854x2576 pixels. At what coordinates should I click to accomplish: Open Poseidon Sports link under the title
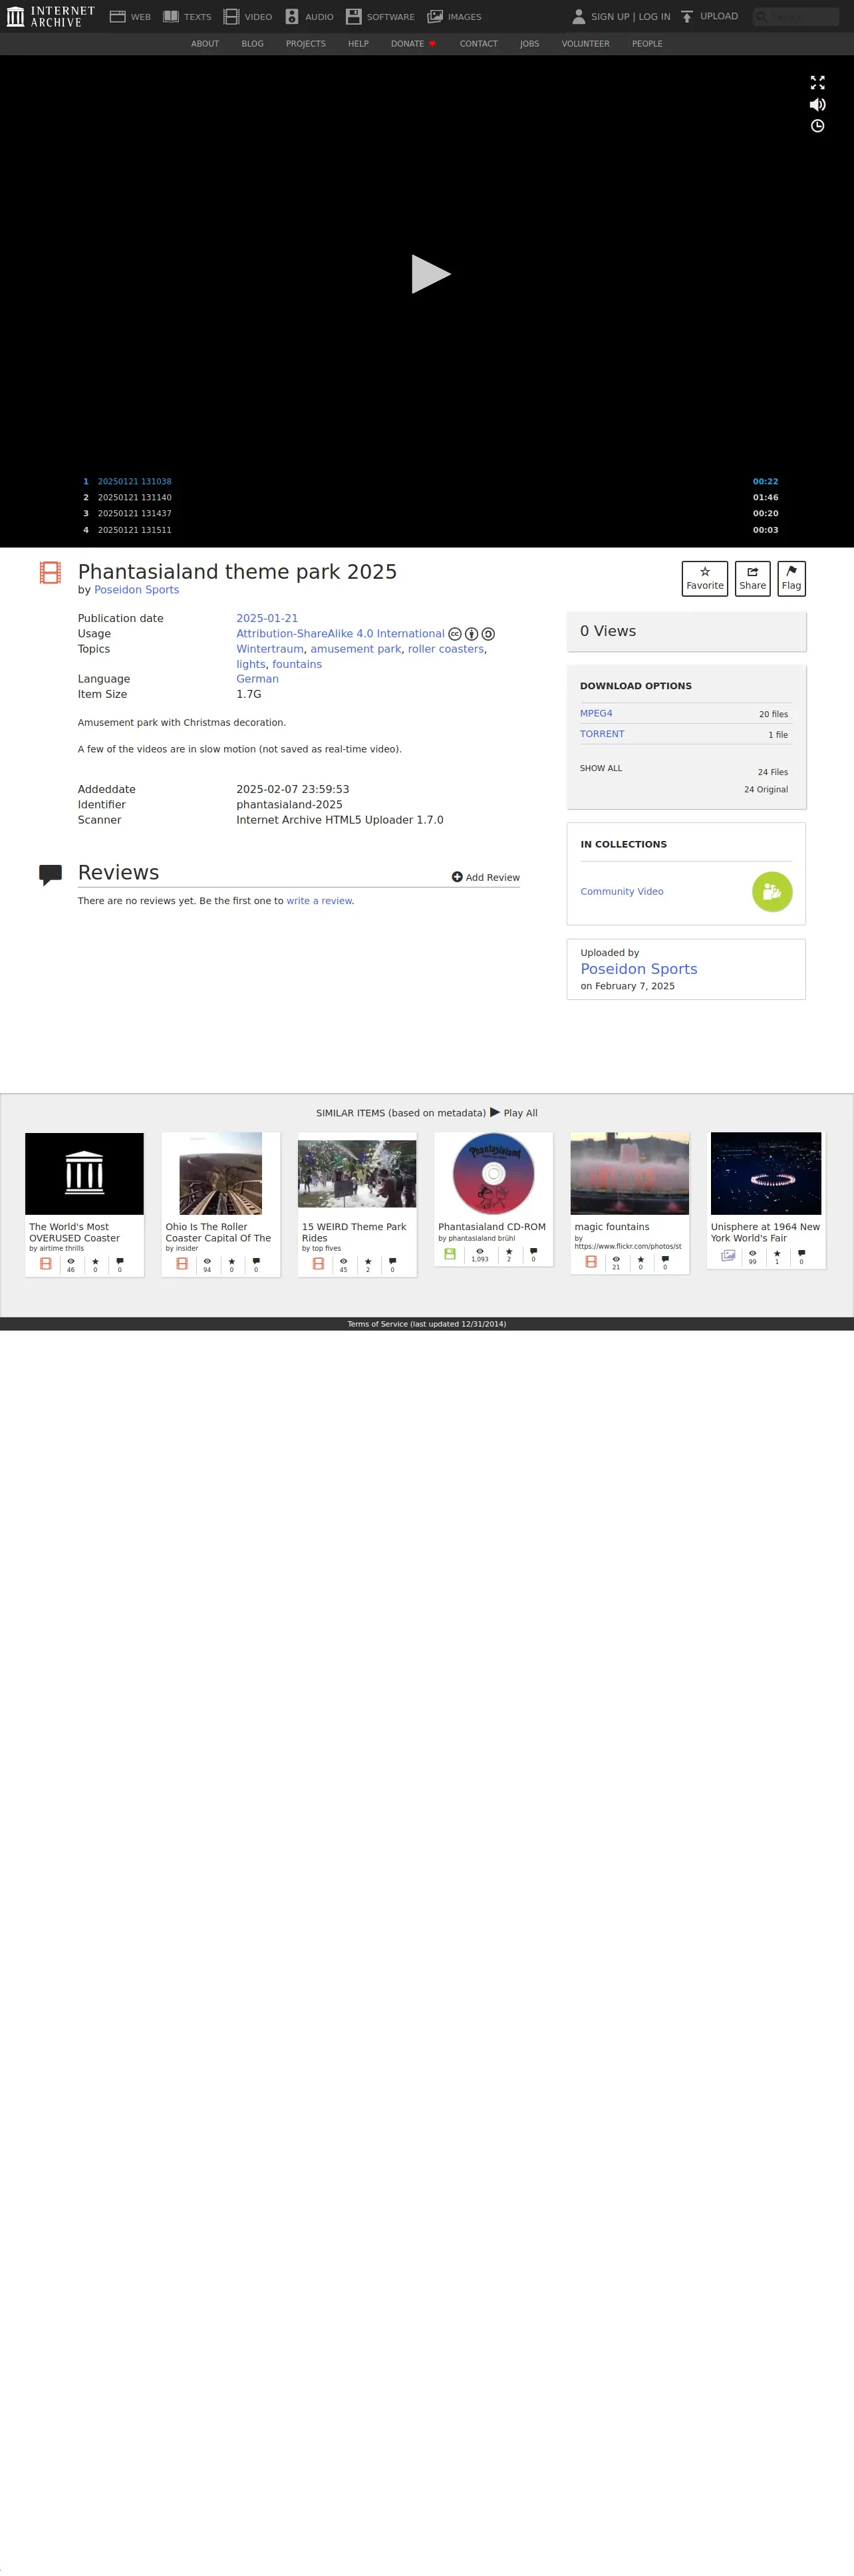pyautogui.click(x=137, y=590)
